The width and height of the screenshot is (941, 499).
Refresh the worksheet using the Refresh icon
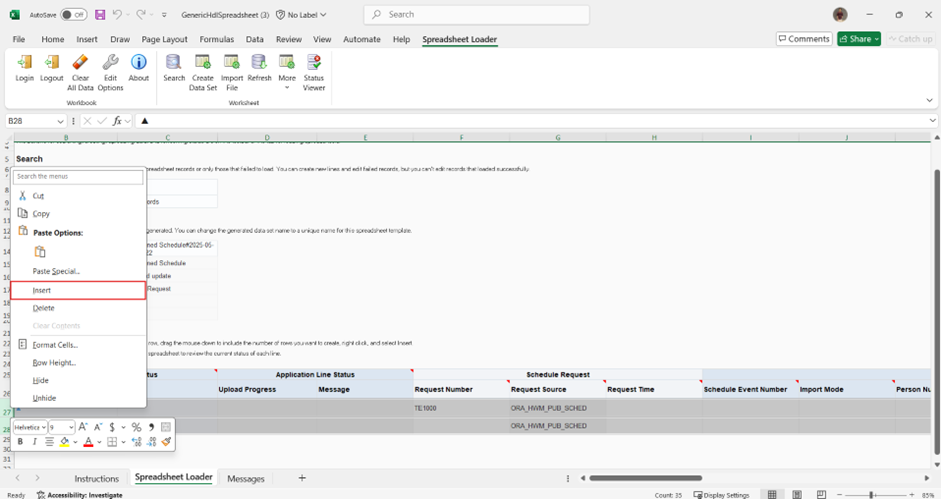259,68
